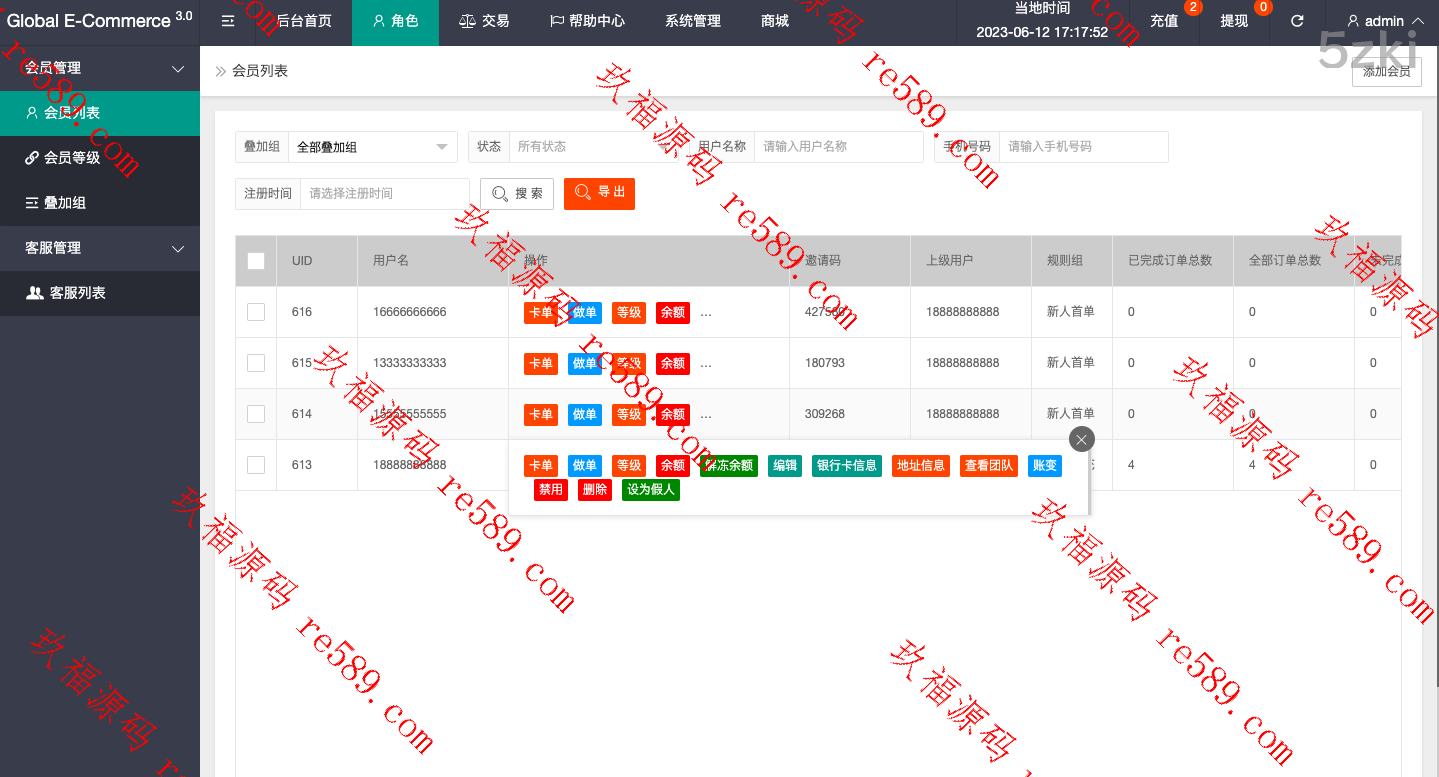Viewport: 1439px width, 777px height.
Task: Toggle the select-all checkbox in table header
Action: (256, 261)
